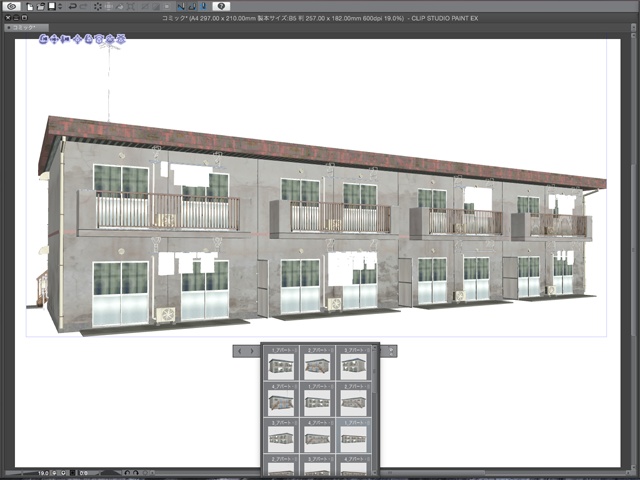
Task: Toggle Snap to Special Ruler
Action: tap(192, 6)
